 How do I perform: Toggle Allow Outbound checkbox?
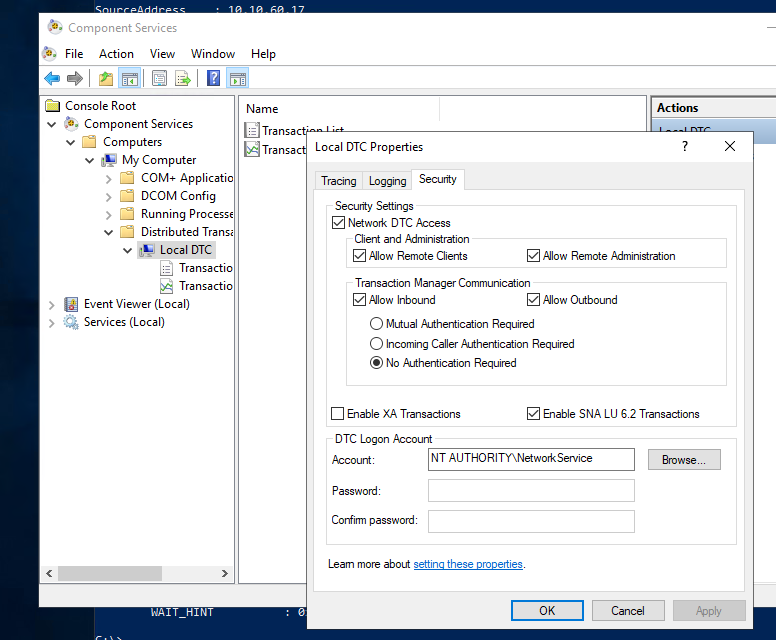tap(533, 300)
